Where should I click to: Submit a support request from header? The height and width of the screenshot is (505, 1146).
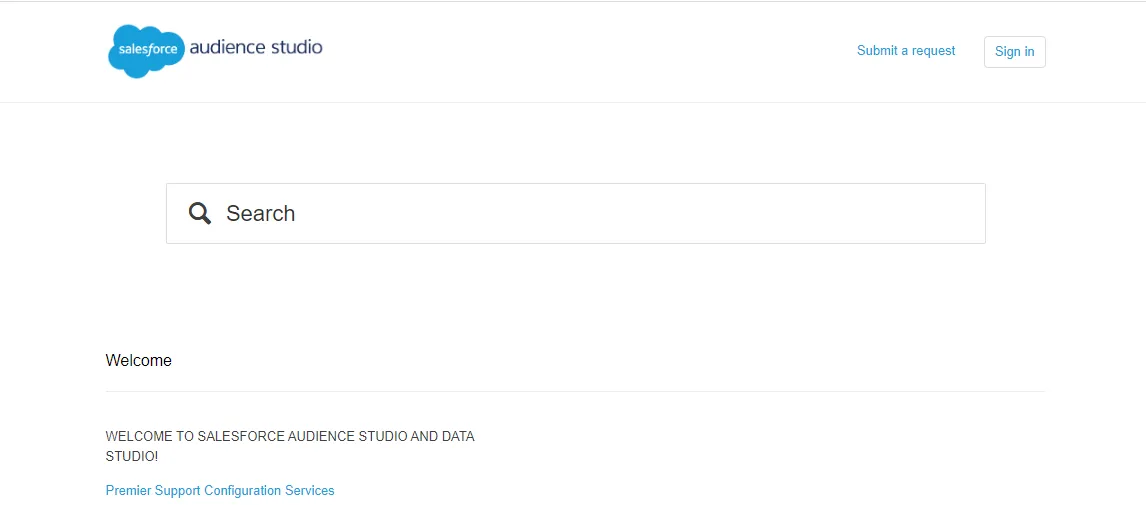906,51
